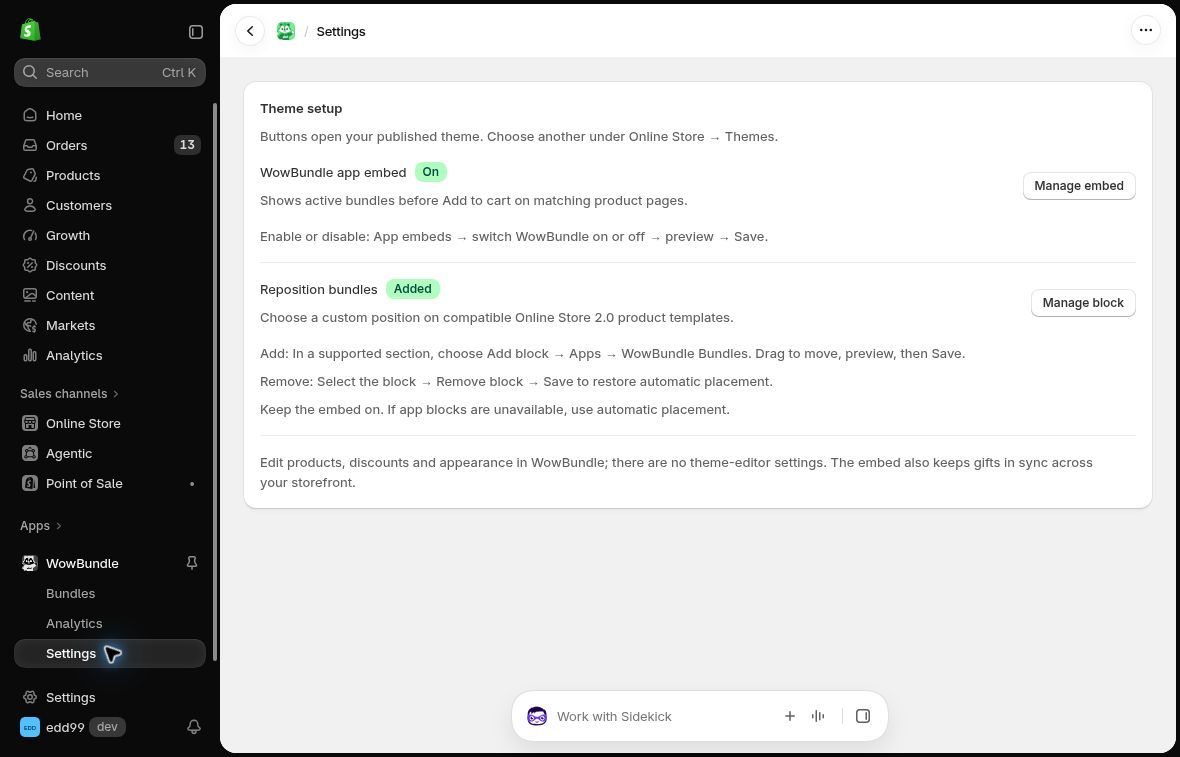Collapse the sidebar with the panel icon

pyautogui.click(x=196, y=32)
